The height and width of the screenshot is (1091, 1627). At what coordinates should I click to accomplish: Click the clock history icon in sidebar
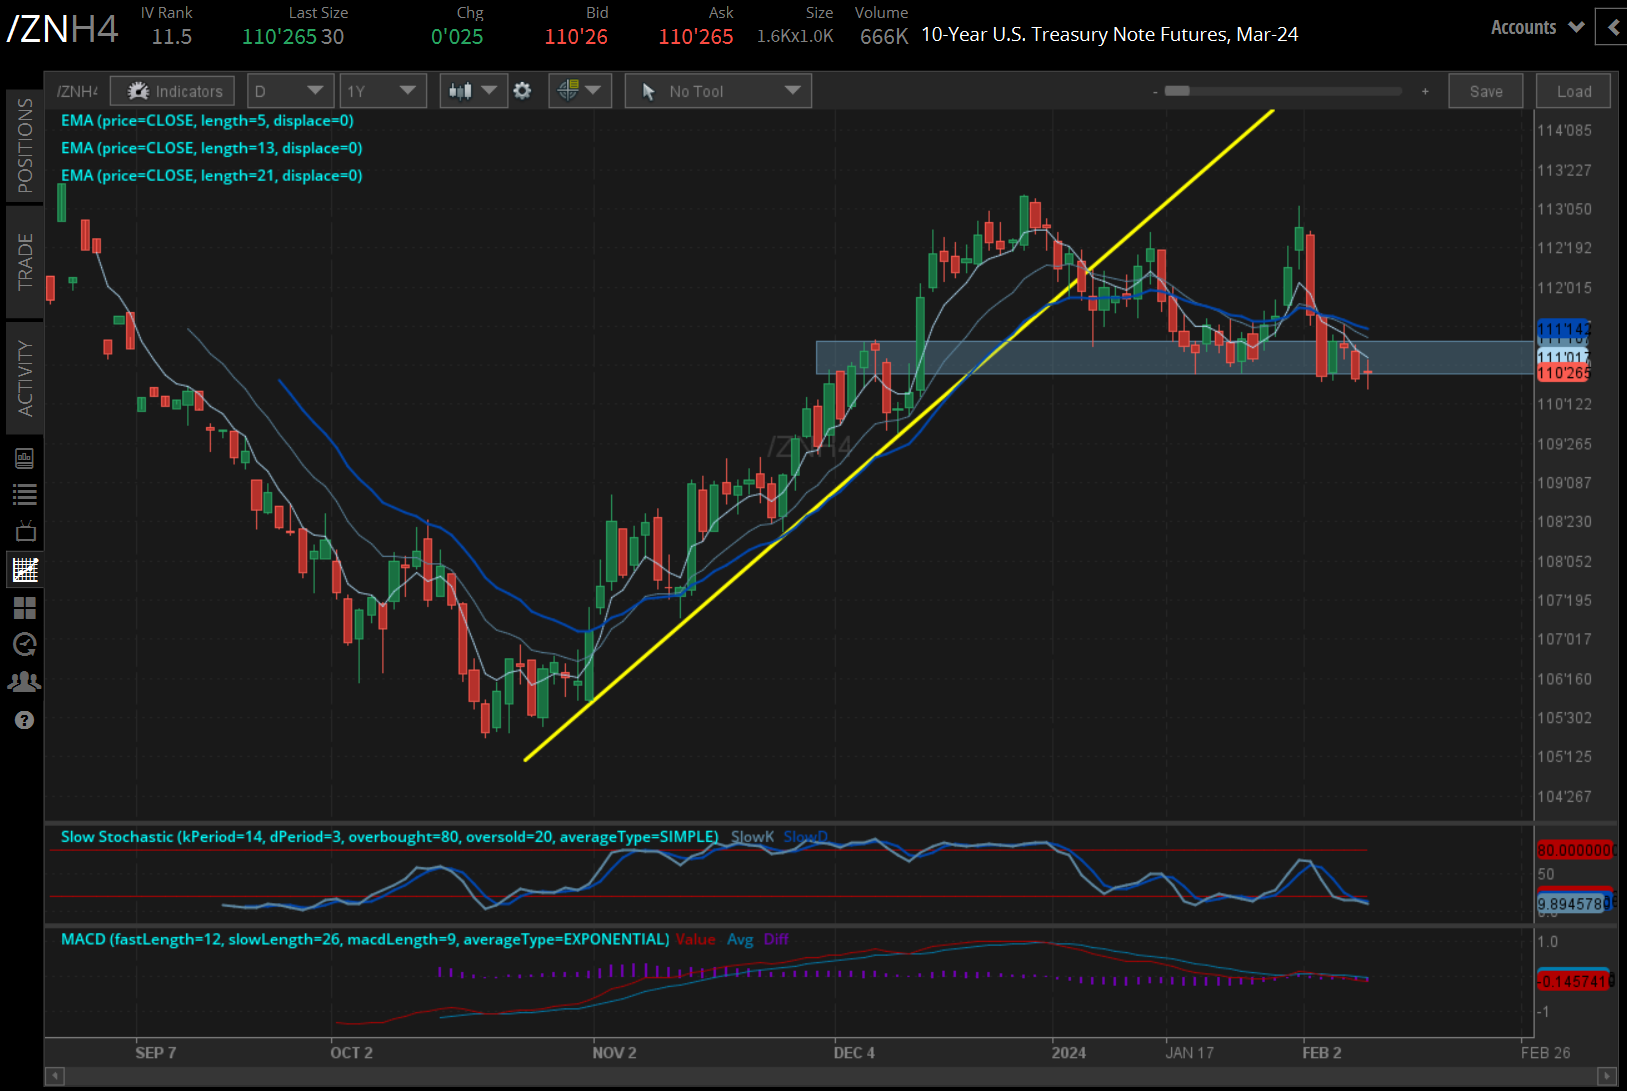coord(24,645)
